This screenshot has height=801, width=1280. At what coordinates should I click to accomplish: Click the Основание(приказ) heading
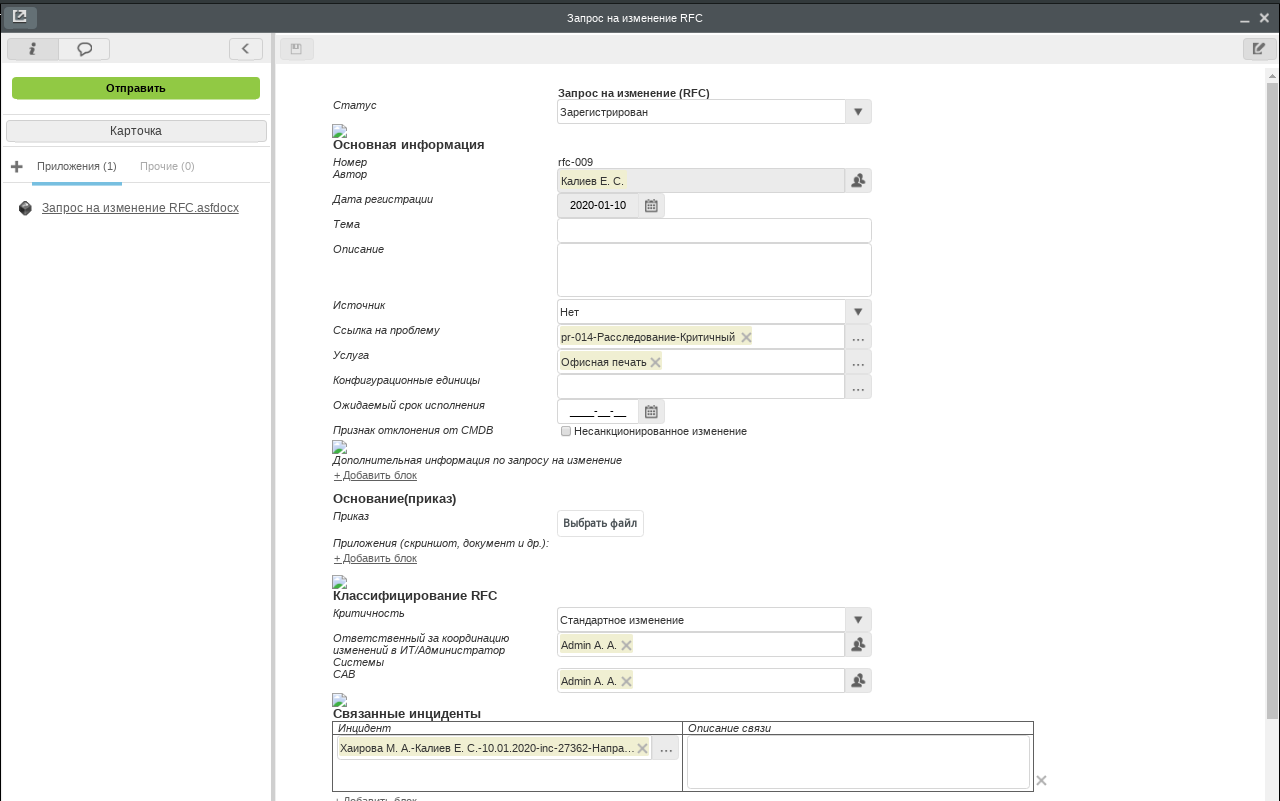394,498
